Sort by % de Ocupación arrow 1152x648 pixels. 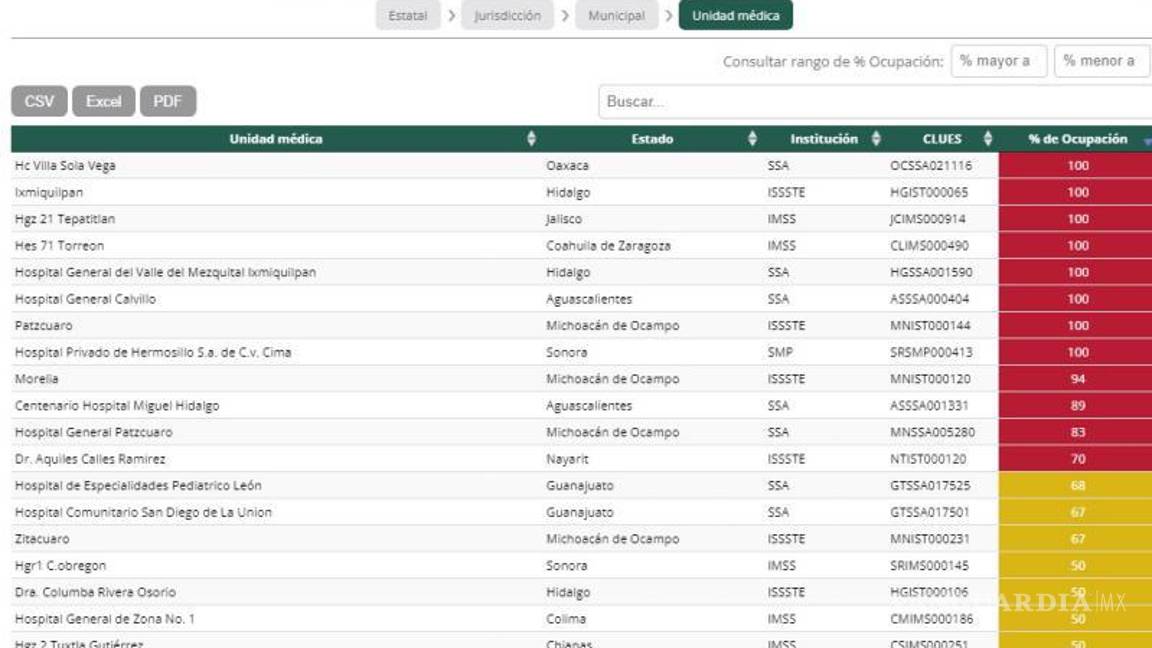tap(1146, 141)
